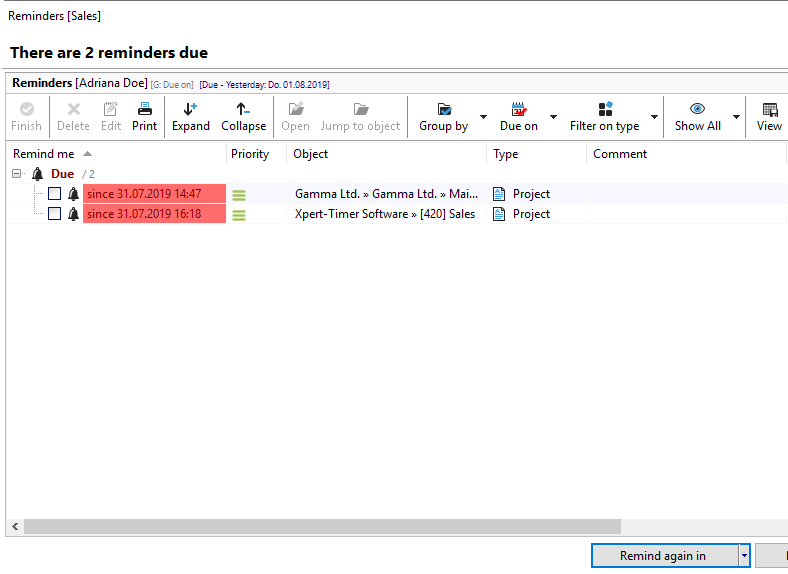Check the 16:18 reminder checkbox
This screenshot has height=574, width=788.
coord(55,214)
